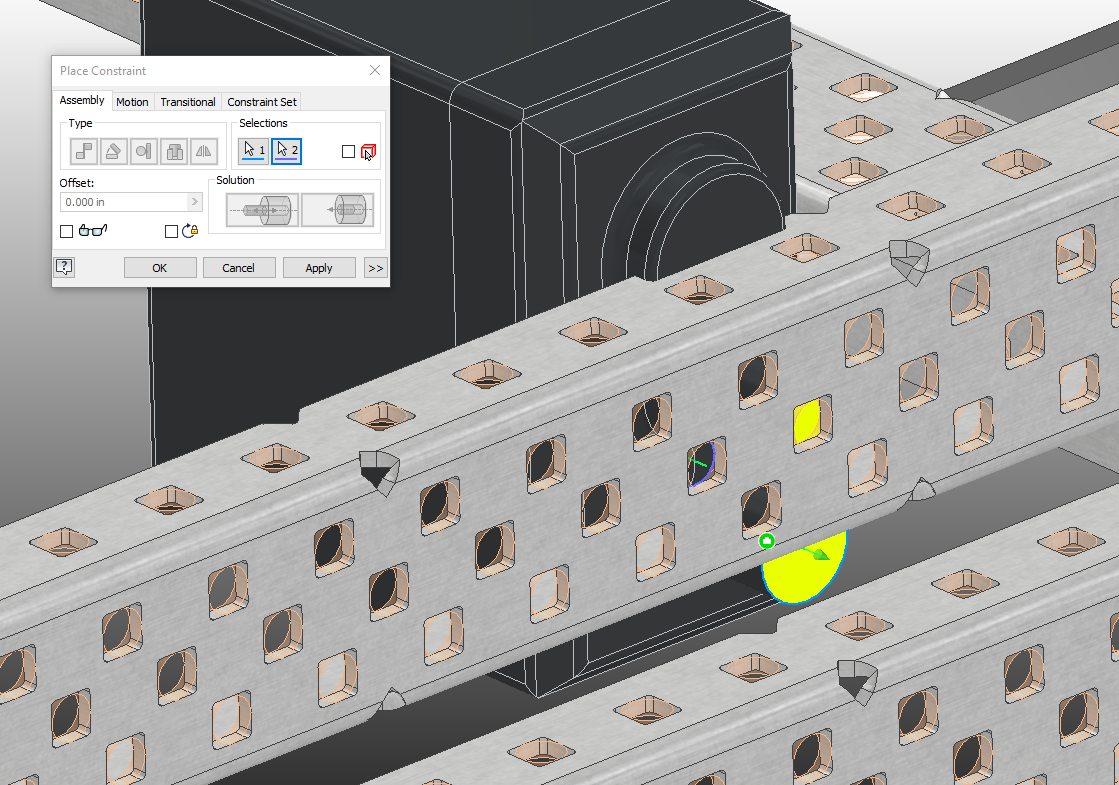Click the green lock glyph on the beam
Image resolution: width=1119 pixels, height=785 pixels.
(766, 541)
